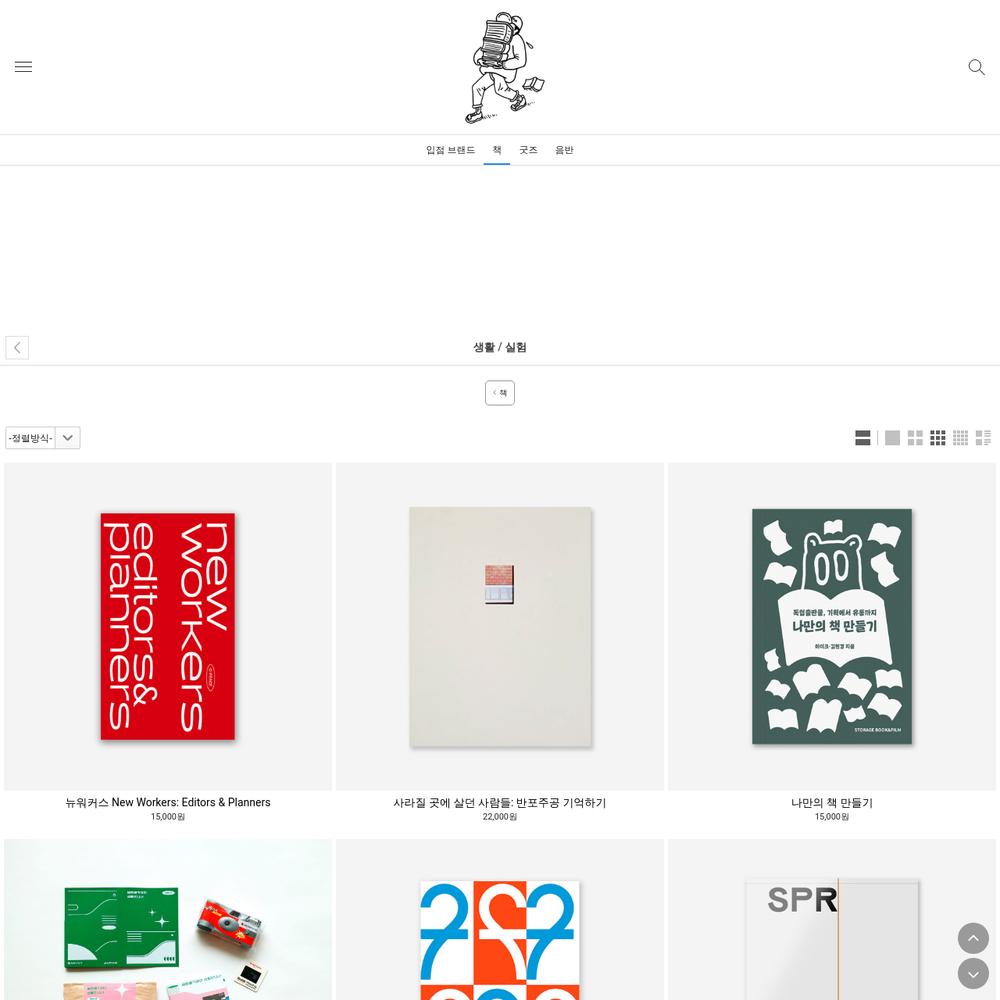Select the three-by-three grid view icon
The height and width of the screenshot is (1000, 1000).
(938, 438)
